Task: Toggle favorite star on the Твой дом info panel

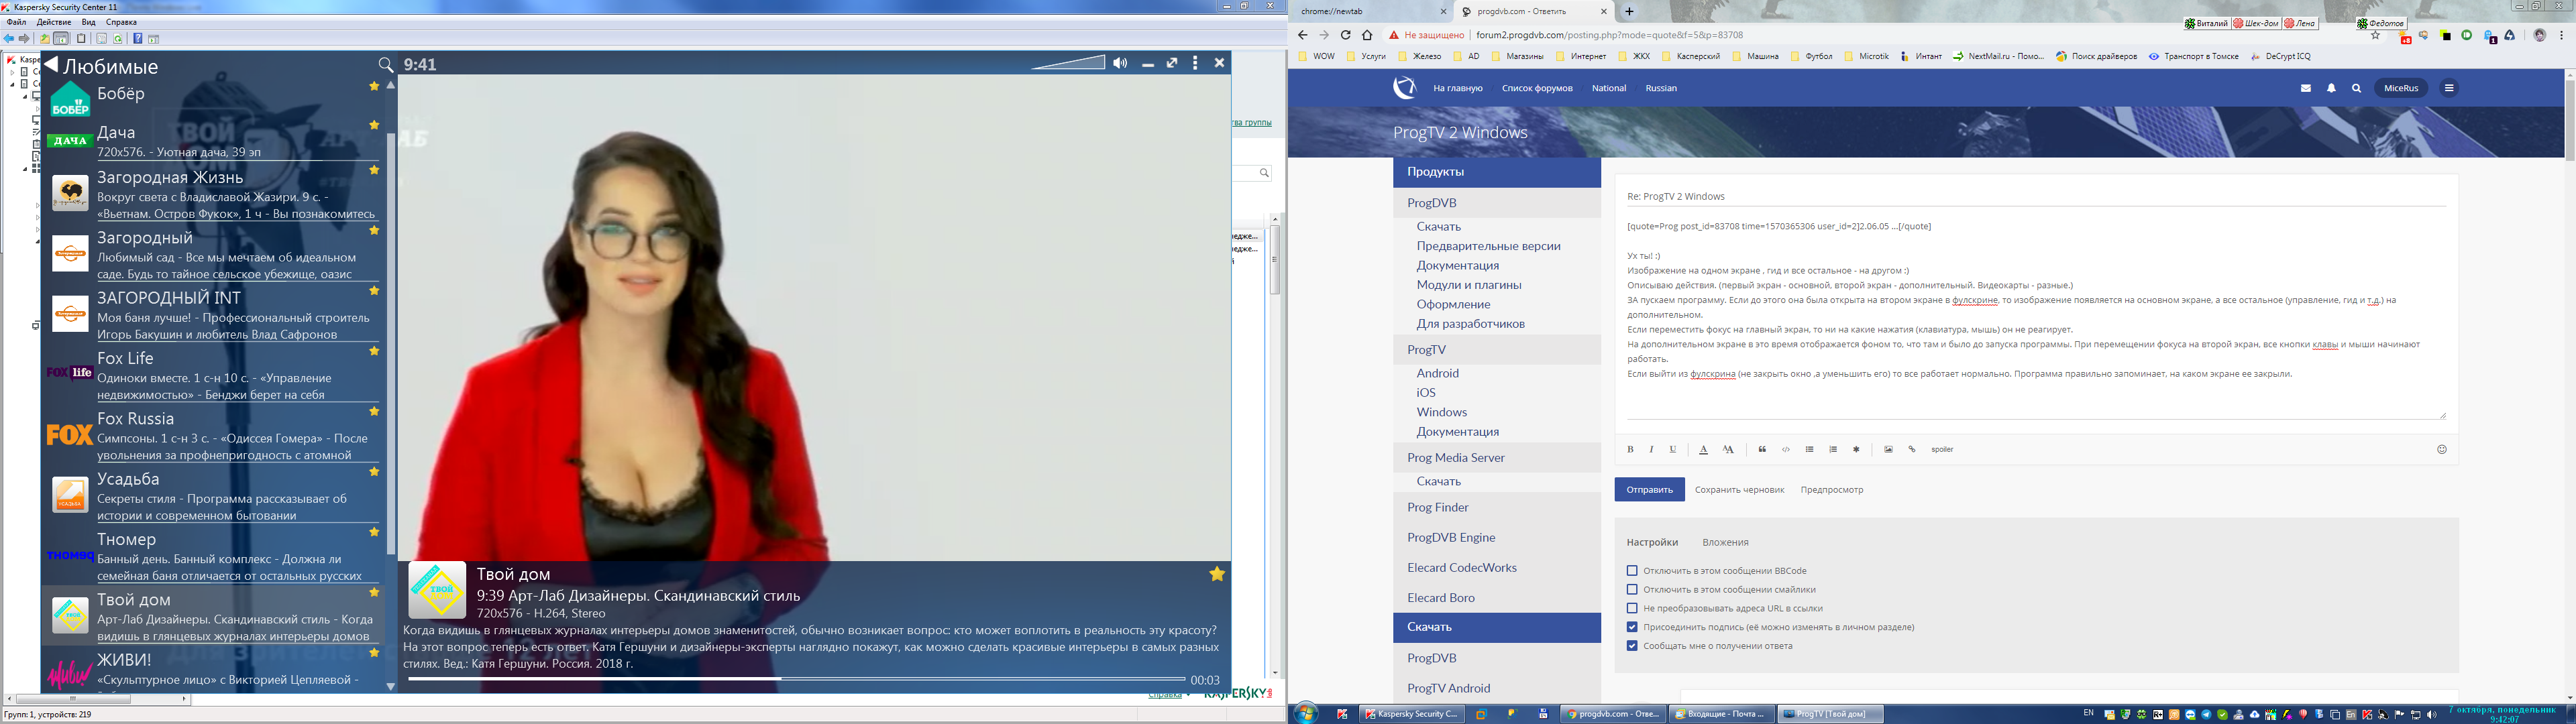Action: [x=1217, y=574]
